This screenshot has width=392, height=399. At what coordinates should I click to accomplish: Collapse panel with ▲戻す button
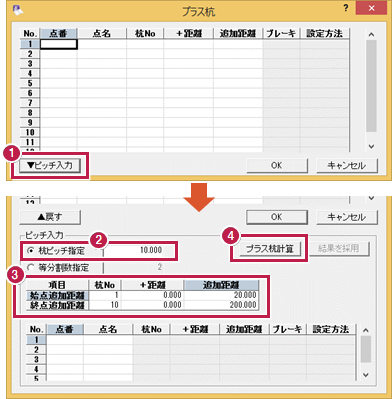coord(50,217)
